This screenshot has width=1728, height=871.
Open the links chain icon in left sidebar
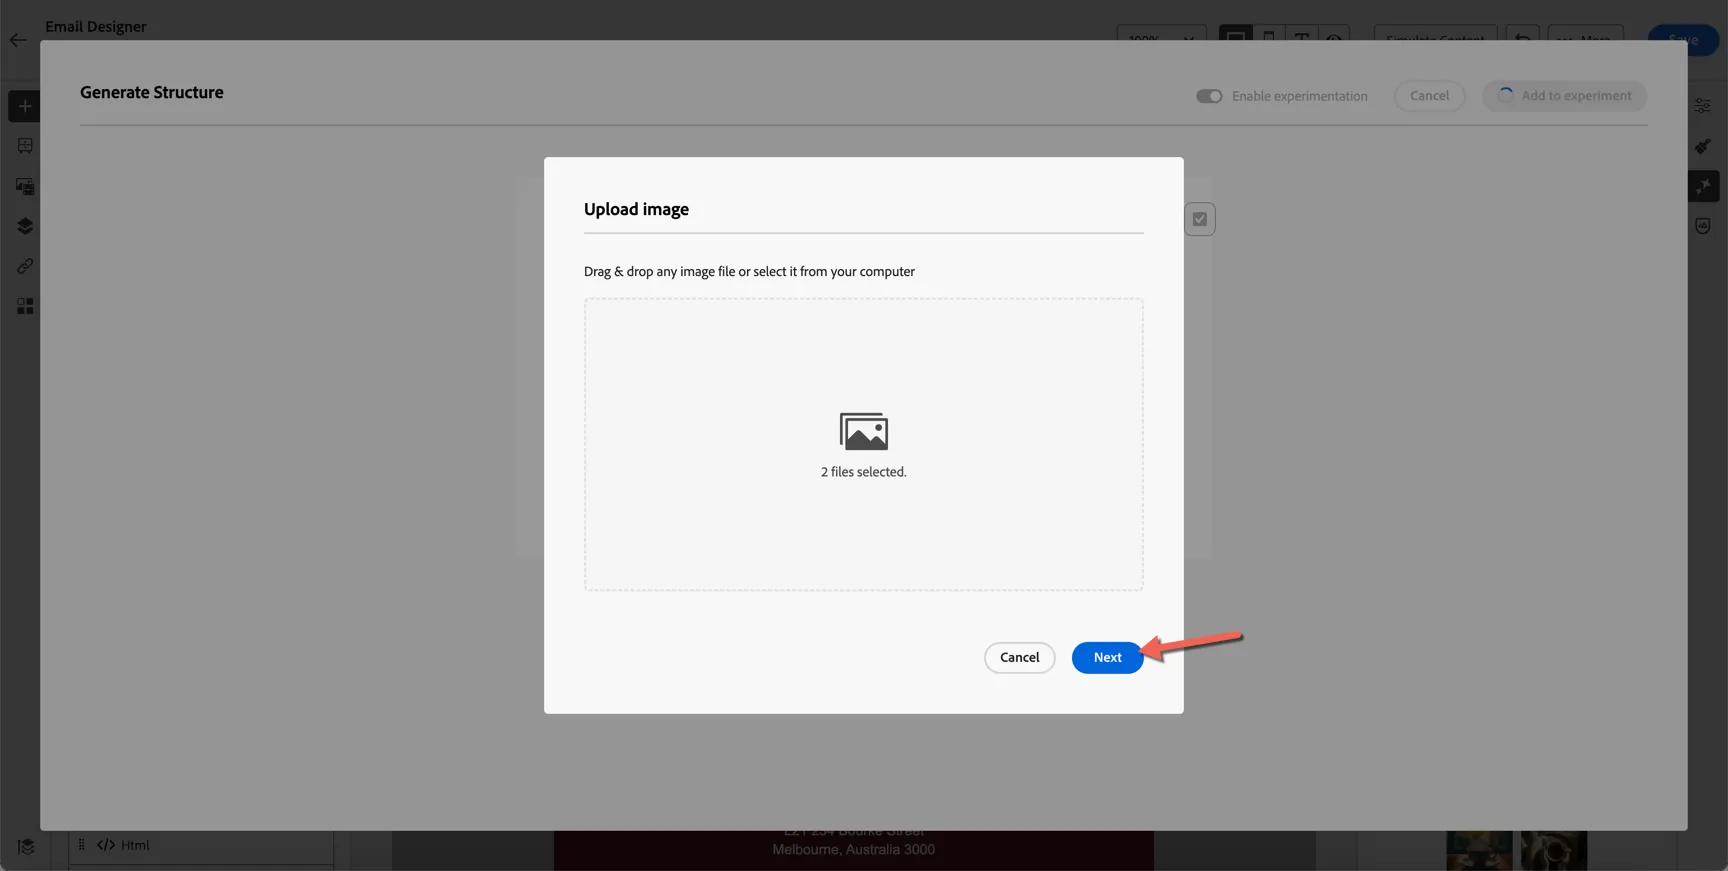[x=25, y=266]
